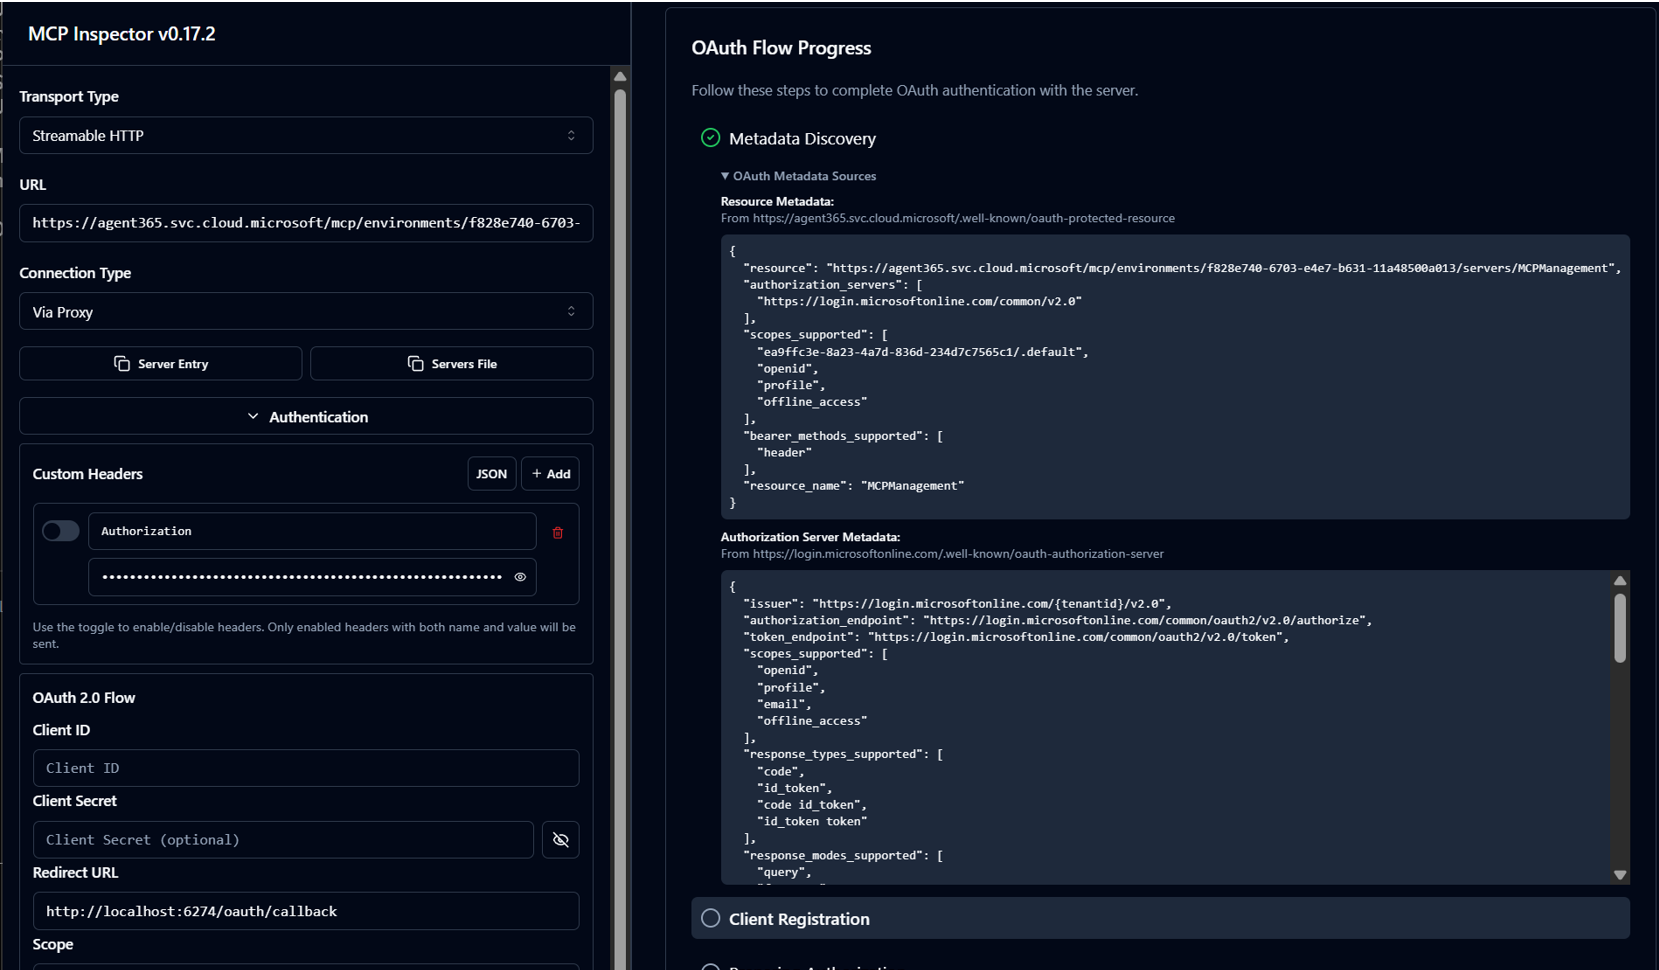Collapse OAuth Metadata Sources disclosure triangle
This screenshot has width=1659, height=970.
point(725,176)
